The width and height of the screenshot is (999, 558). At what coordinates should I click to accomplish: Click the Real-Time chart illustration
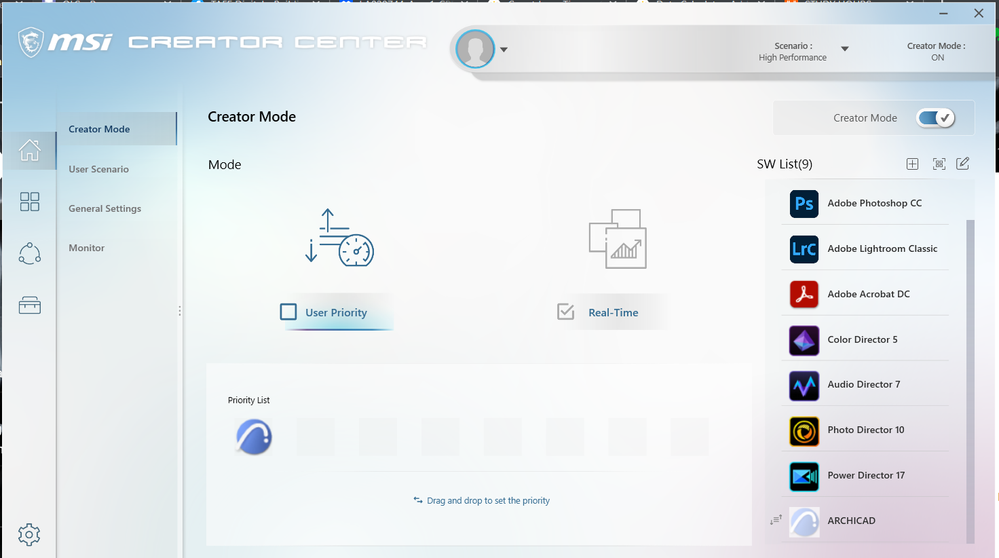click(x=617, y=239)
